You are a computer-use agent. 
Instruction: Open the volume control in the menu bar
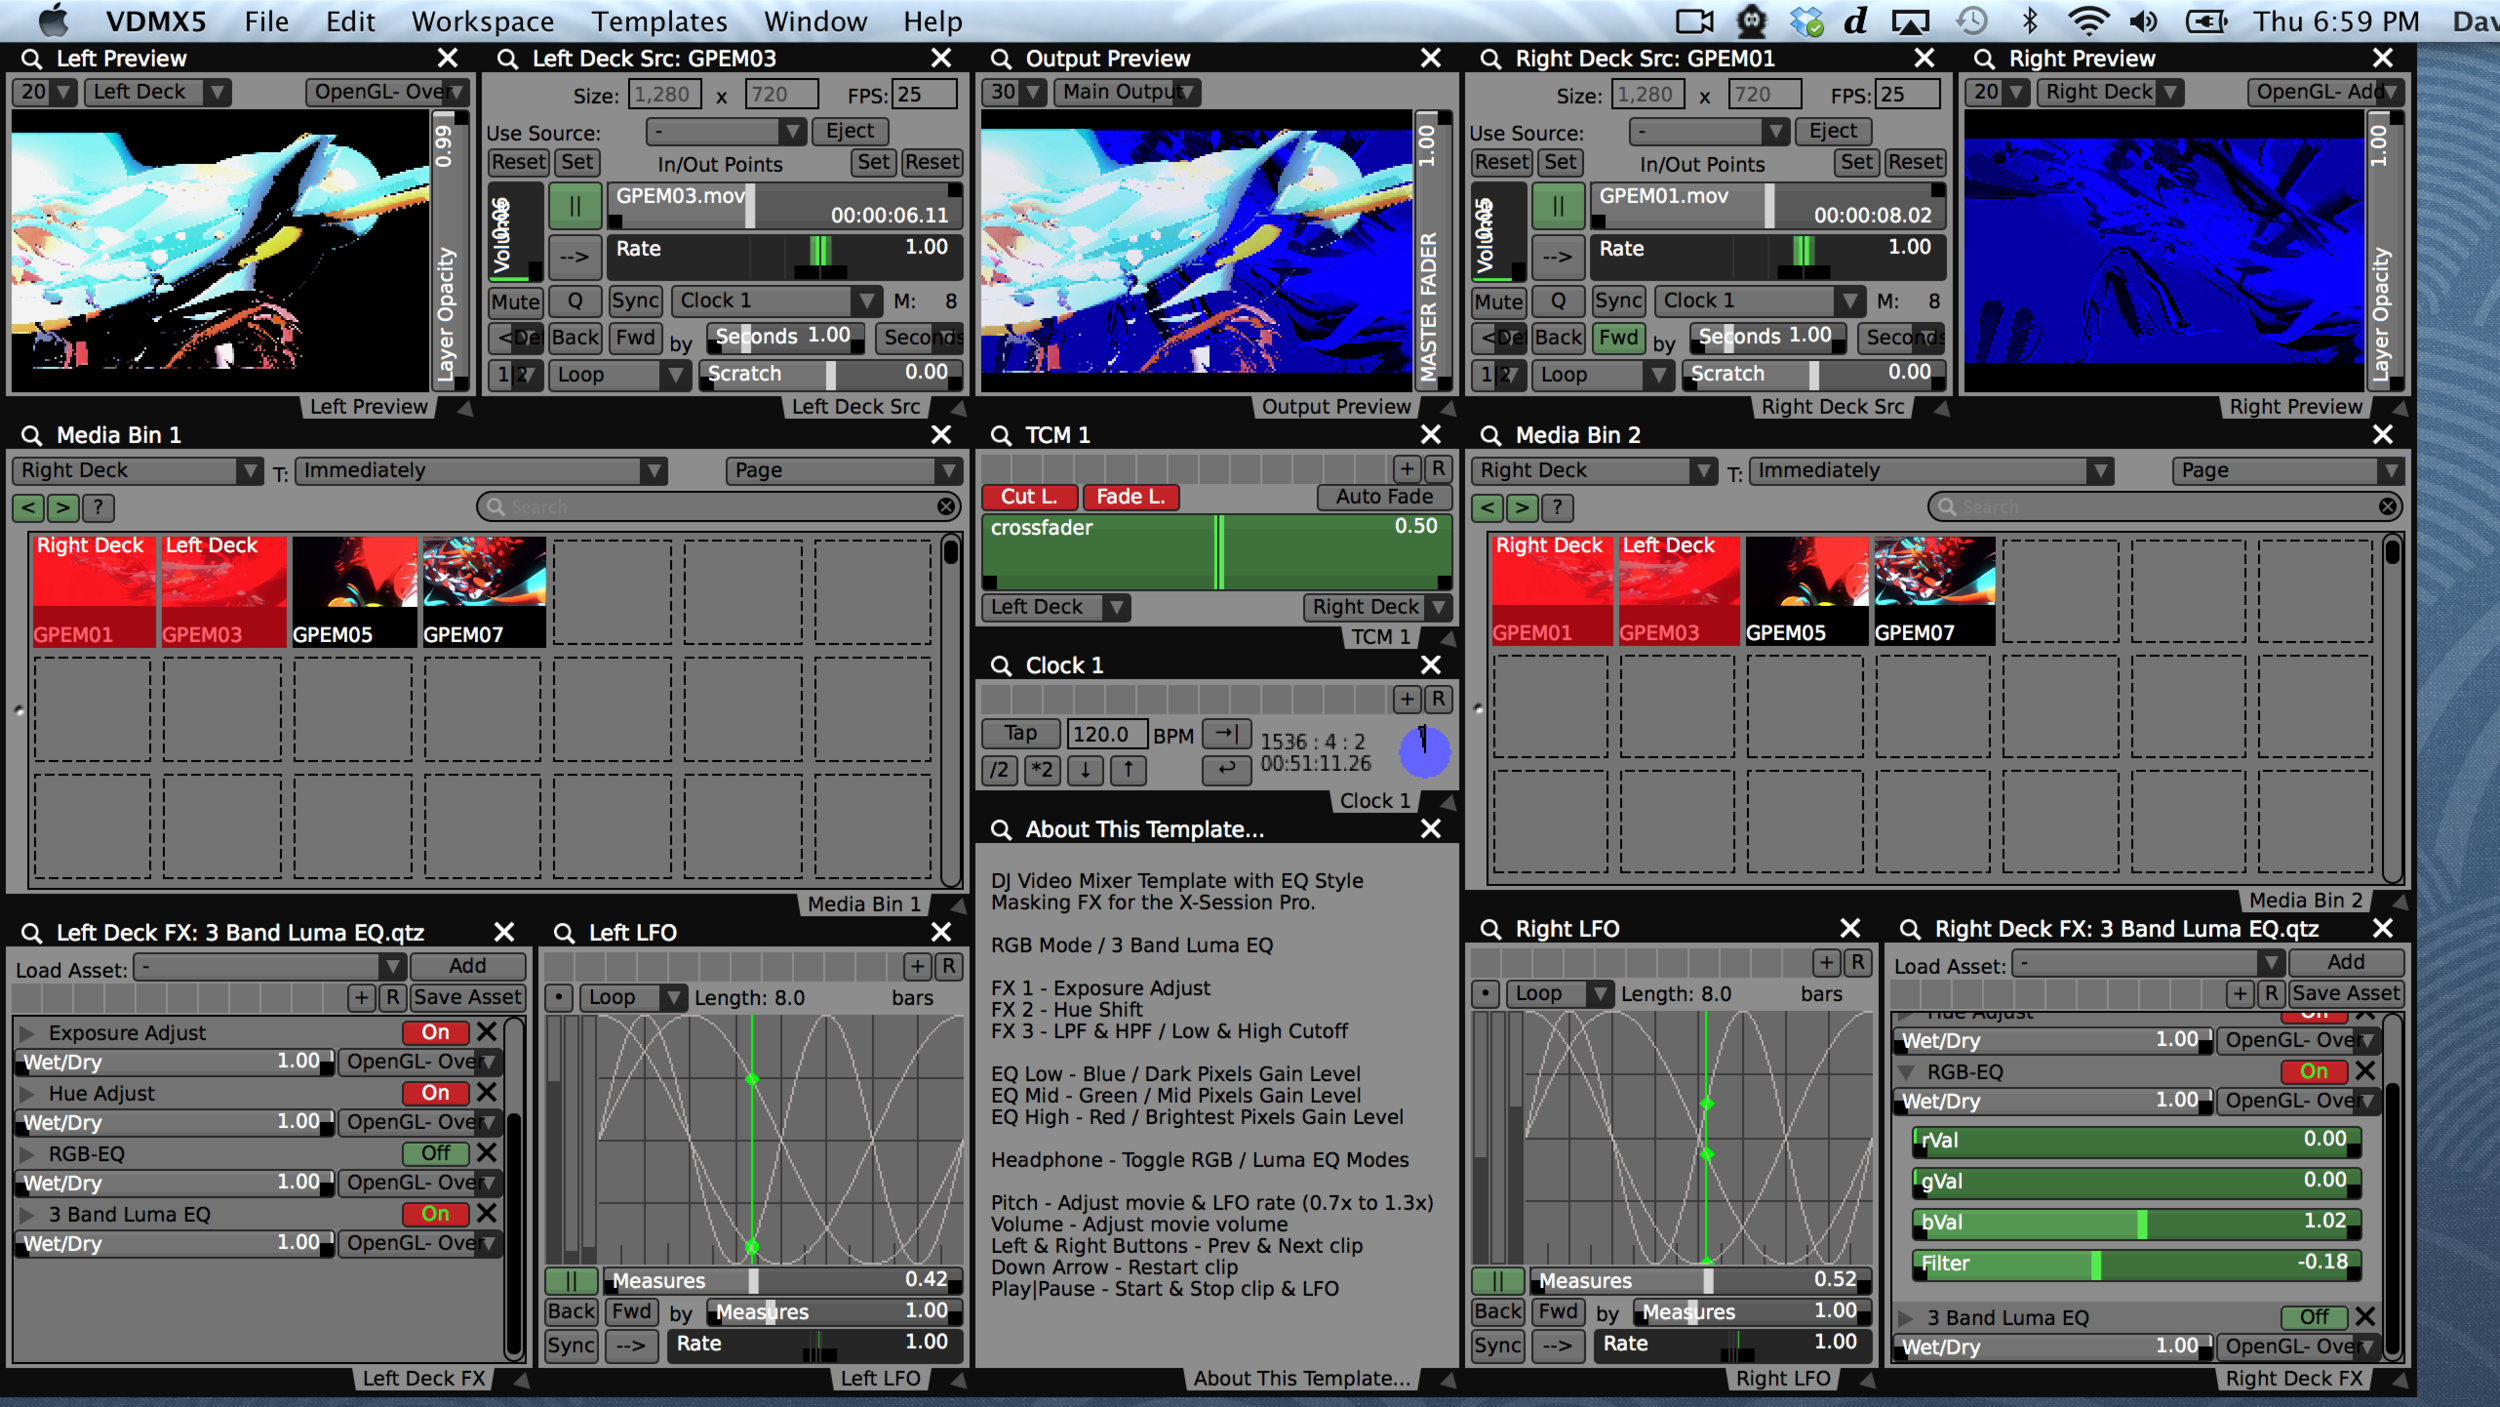tap(2143, 21)
